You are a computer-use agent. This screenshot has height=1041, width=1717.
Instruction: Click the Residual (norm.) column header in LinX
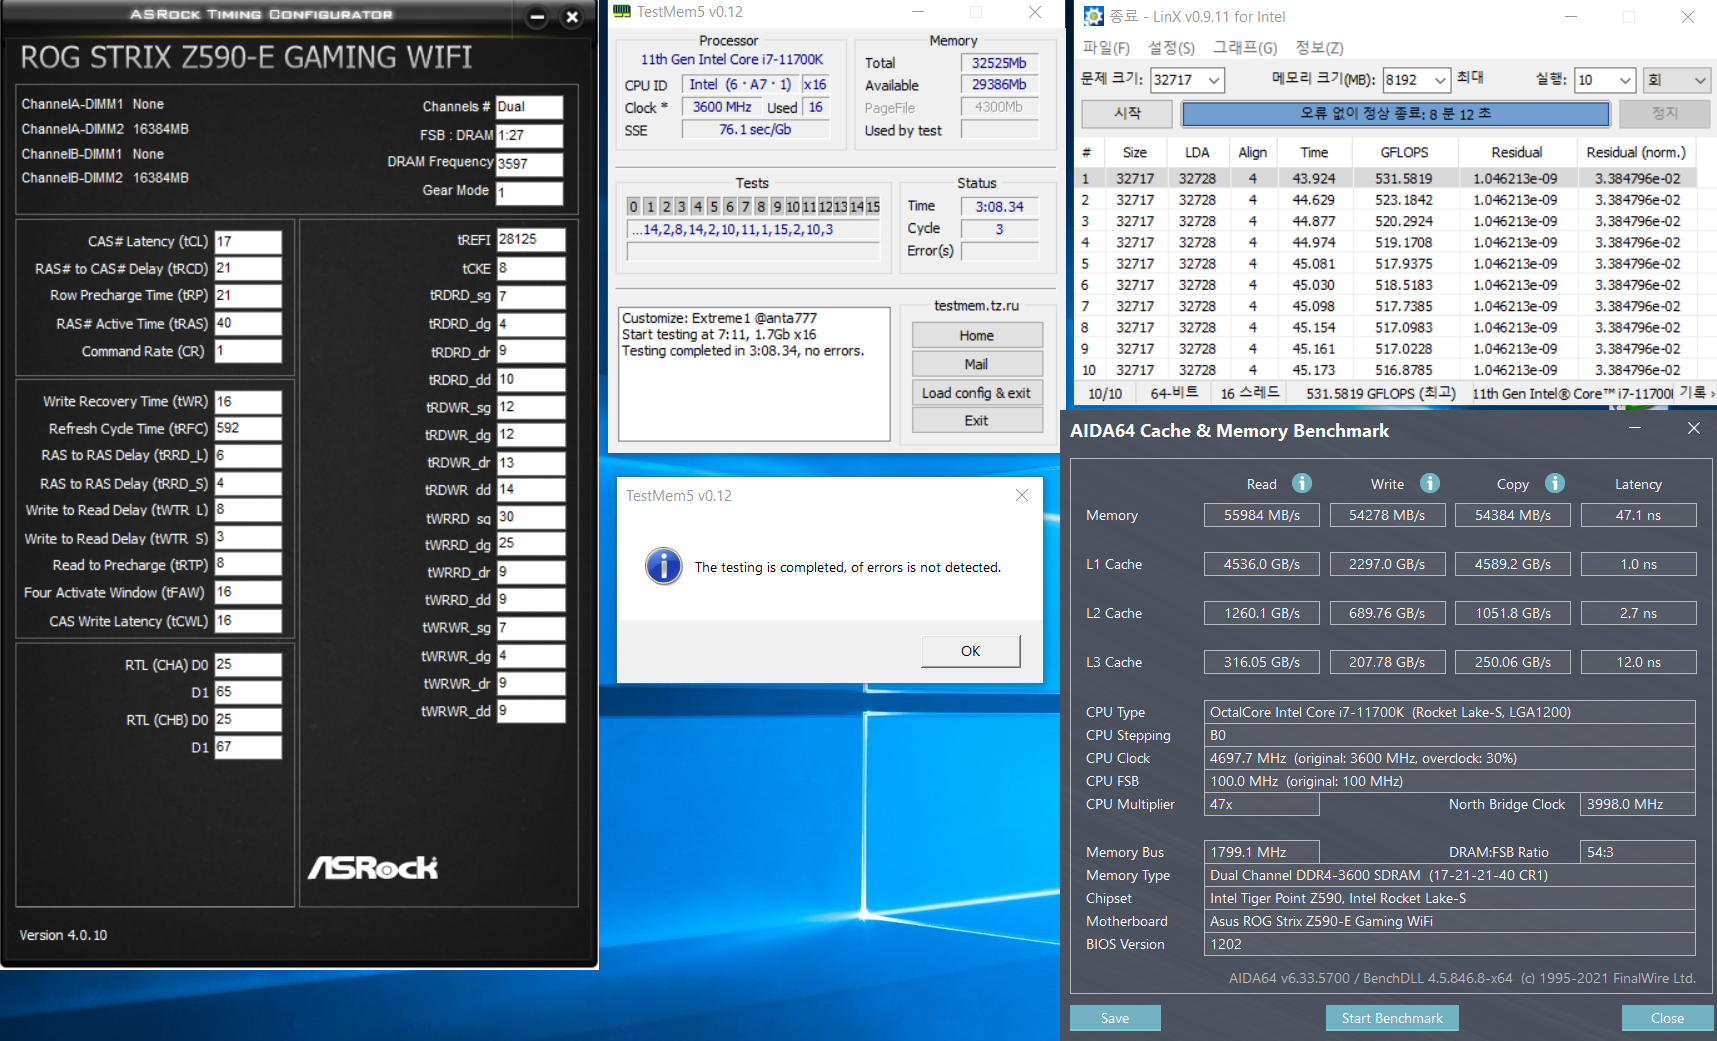click(1636, 152)
